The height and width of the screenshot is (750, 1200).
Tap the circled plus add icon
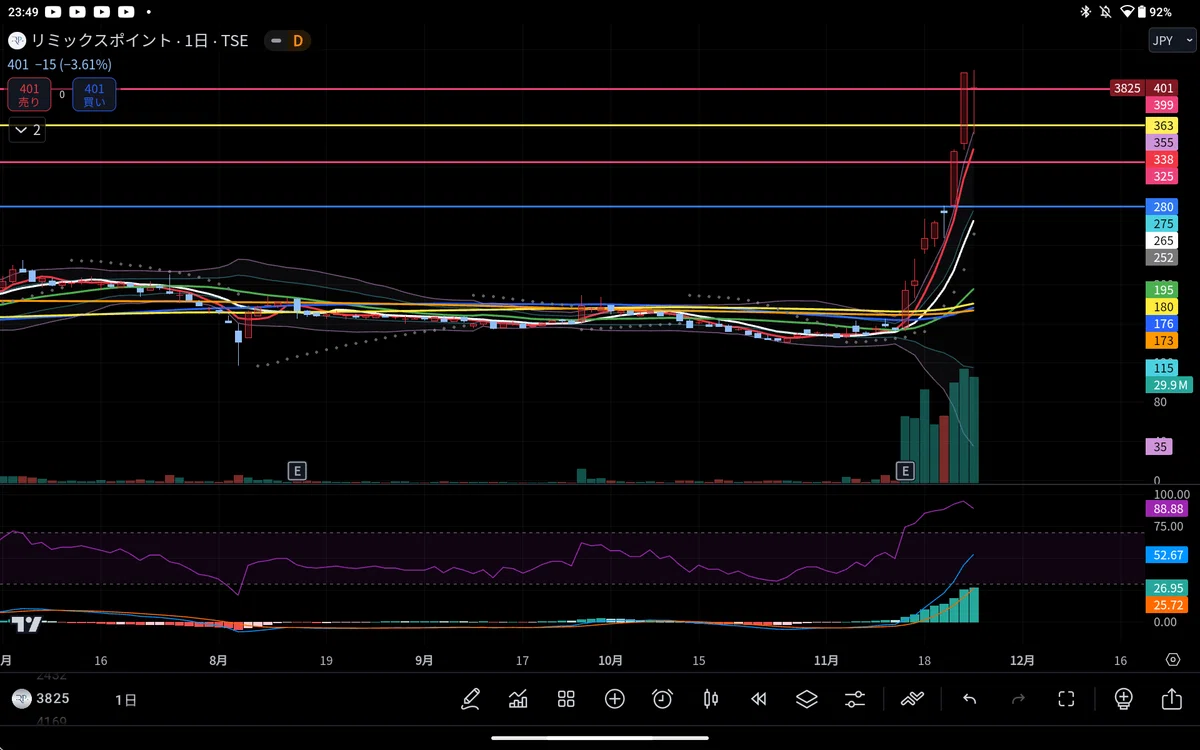pyautogui.click(x=614, y=699)
